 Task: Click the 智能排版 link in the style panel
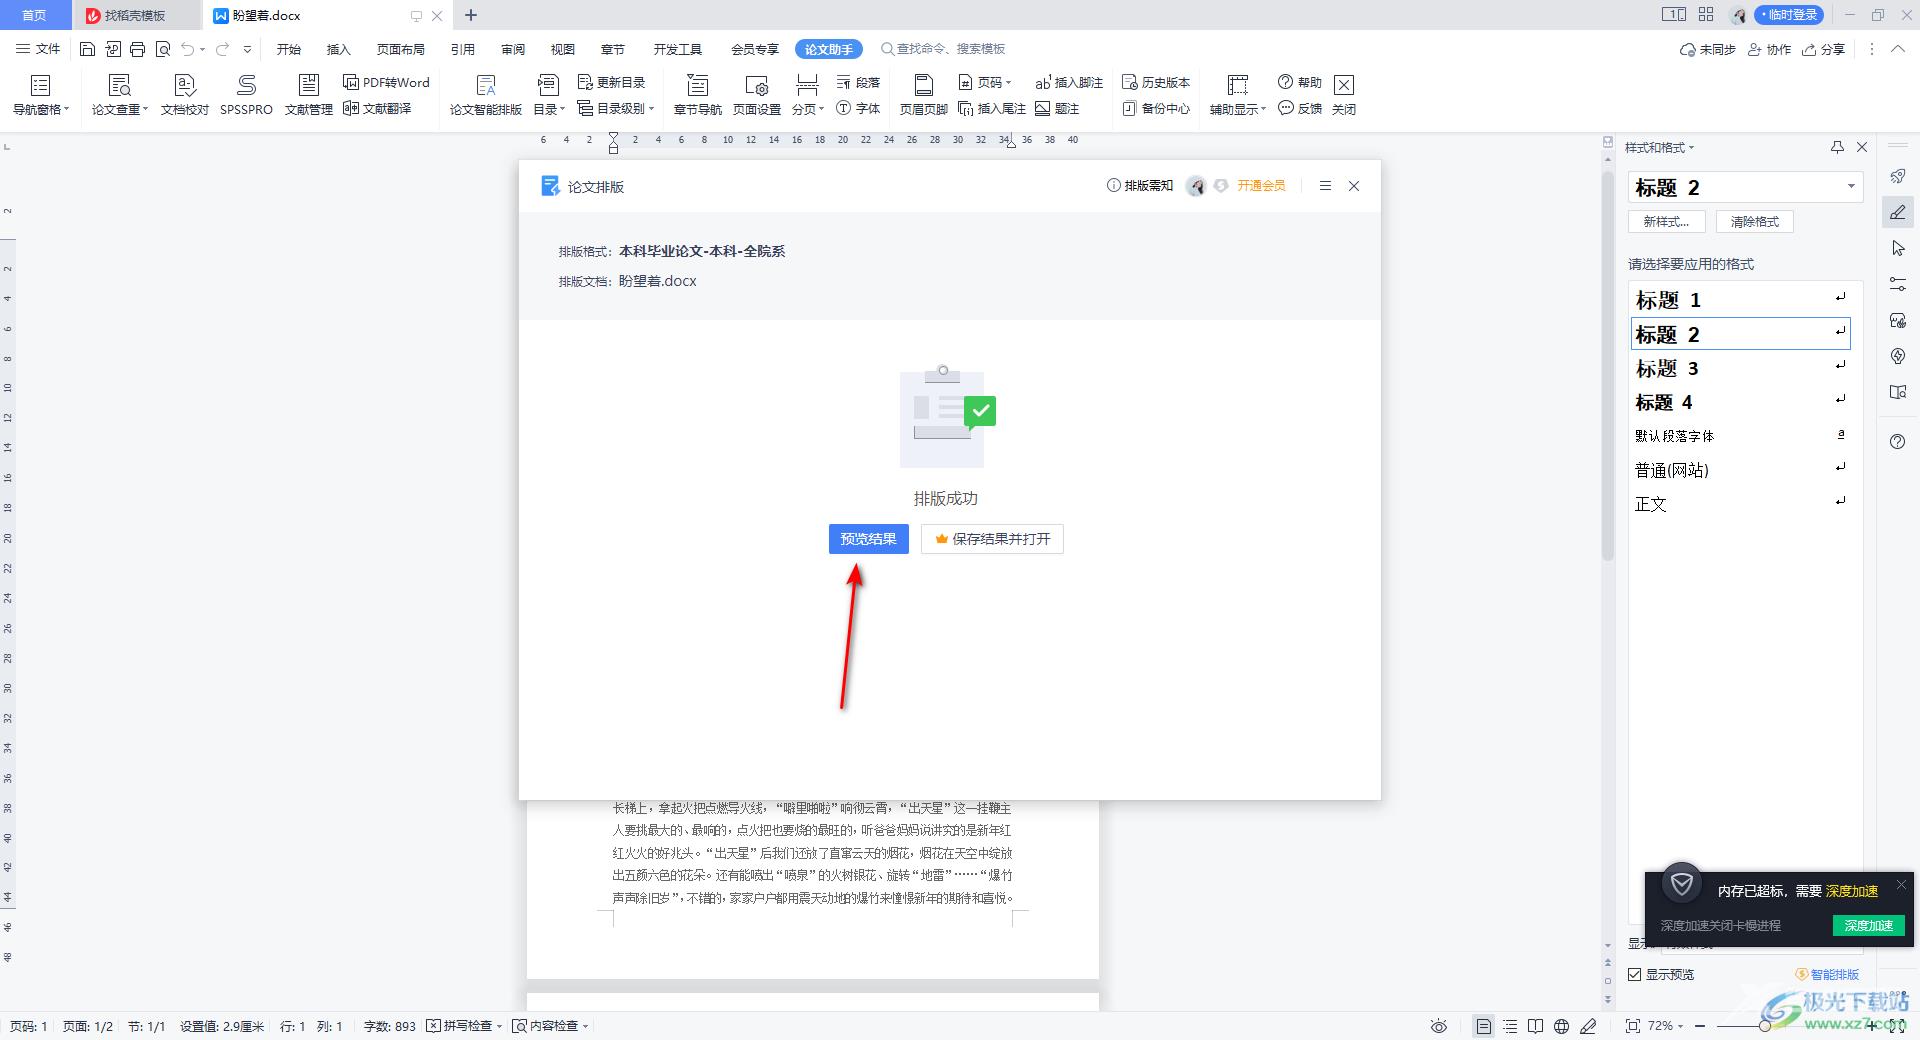[1828, 974]
